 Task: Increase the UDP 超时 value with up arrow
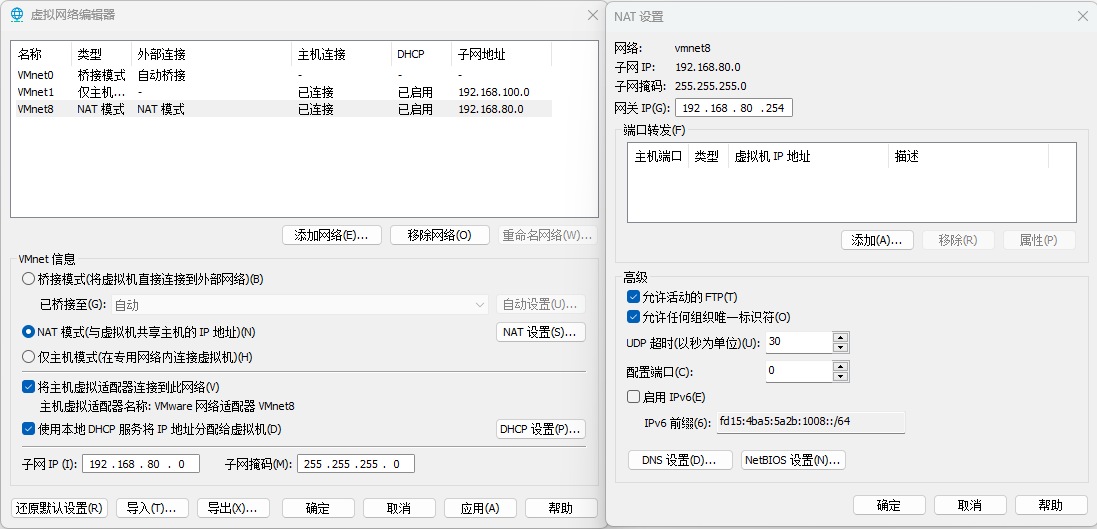tap(840, 337)
